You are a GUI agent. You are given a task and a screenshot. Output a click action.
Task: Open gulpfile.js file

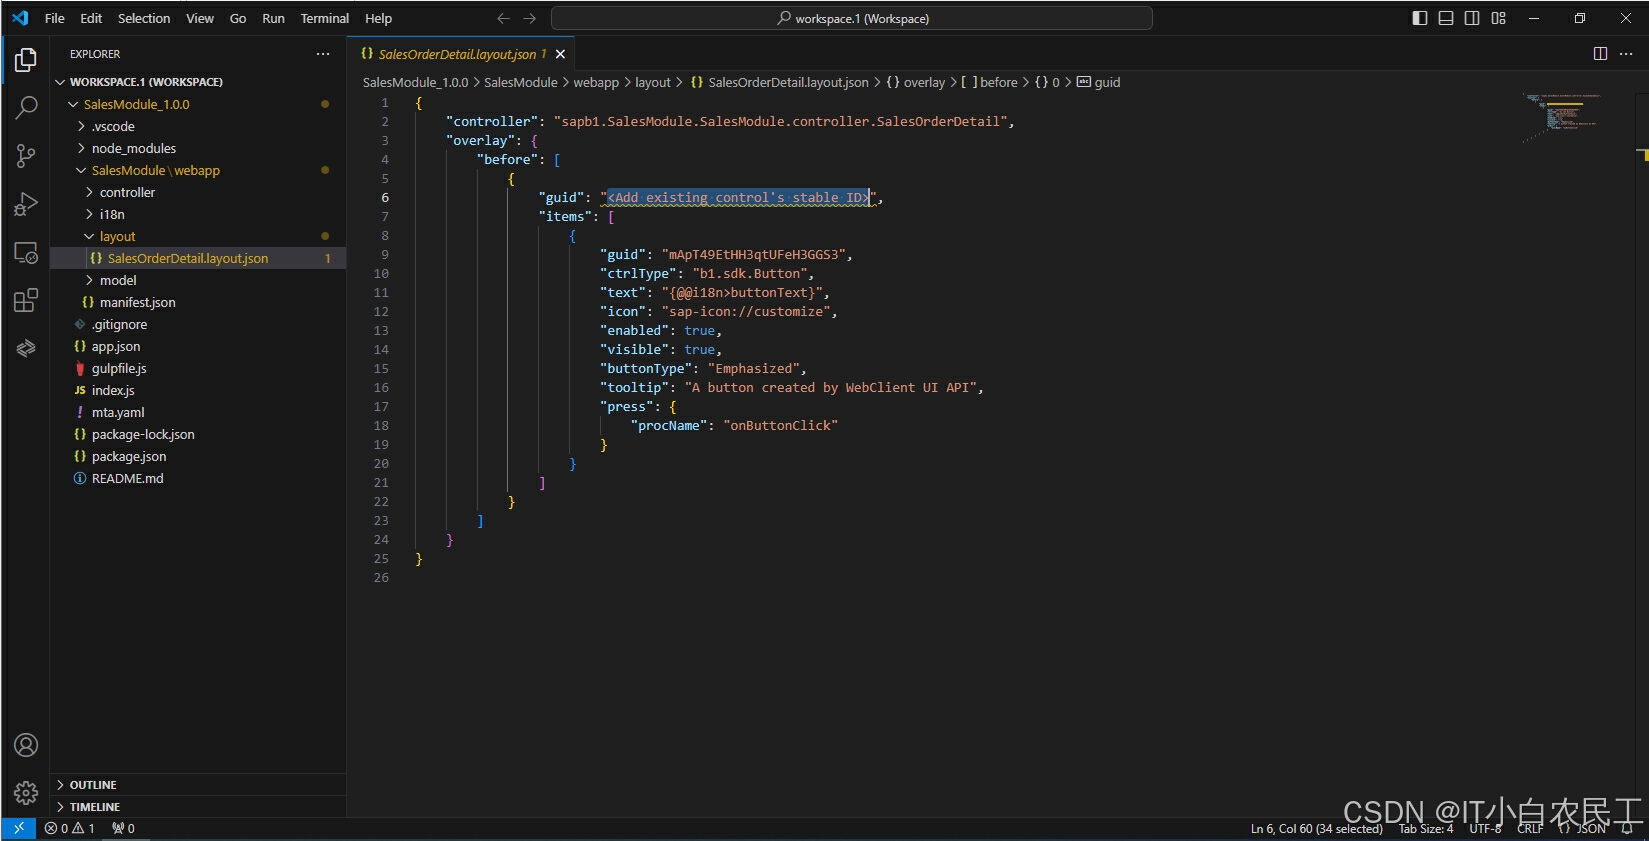(198, 368)
